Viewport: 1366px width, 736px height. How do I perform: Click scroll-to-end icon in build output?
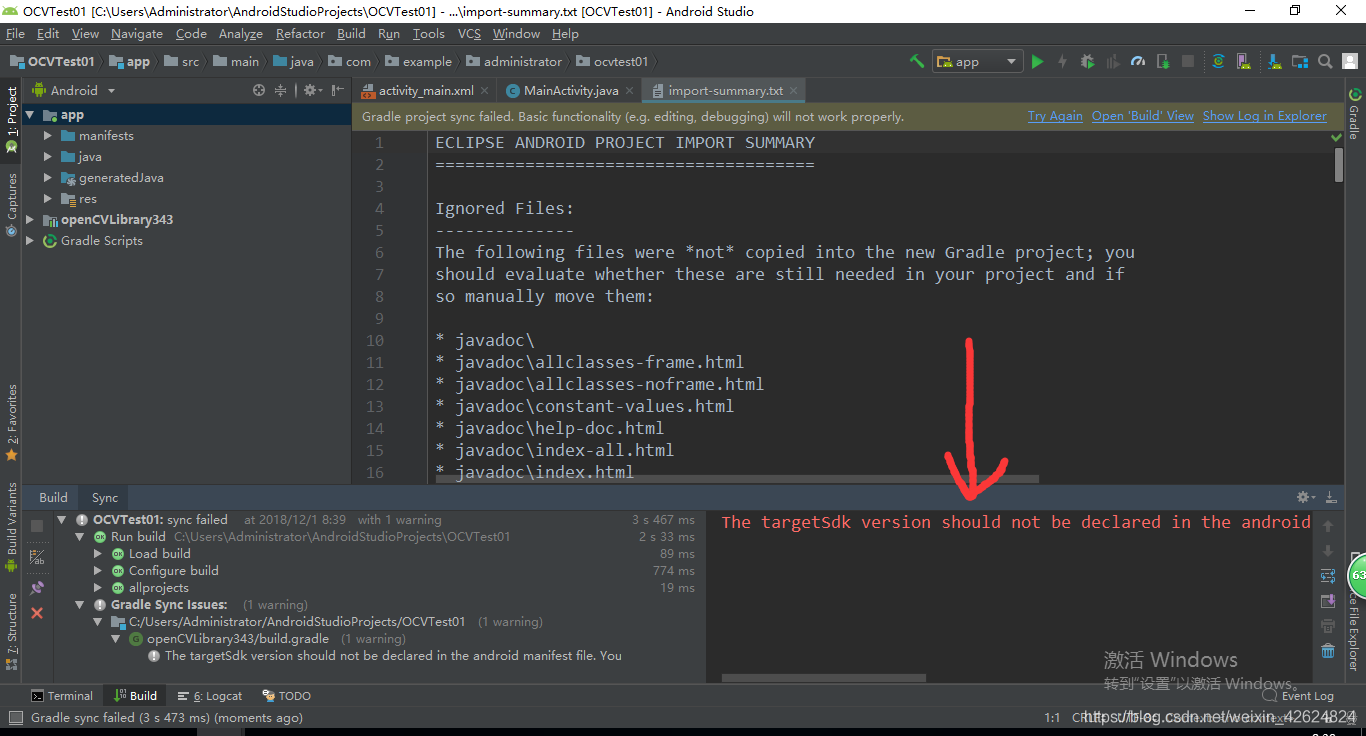[x=1328, y=601]
